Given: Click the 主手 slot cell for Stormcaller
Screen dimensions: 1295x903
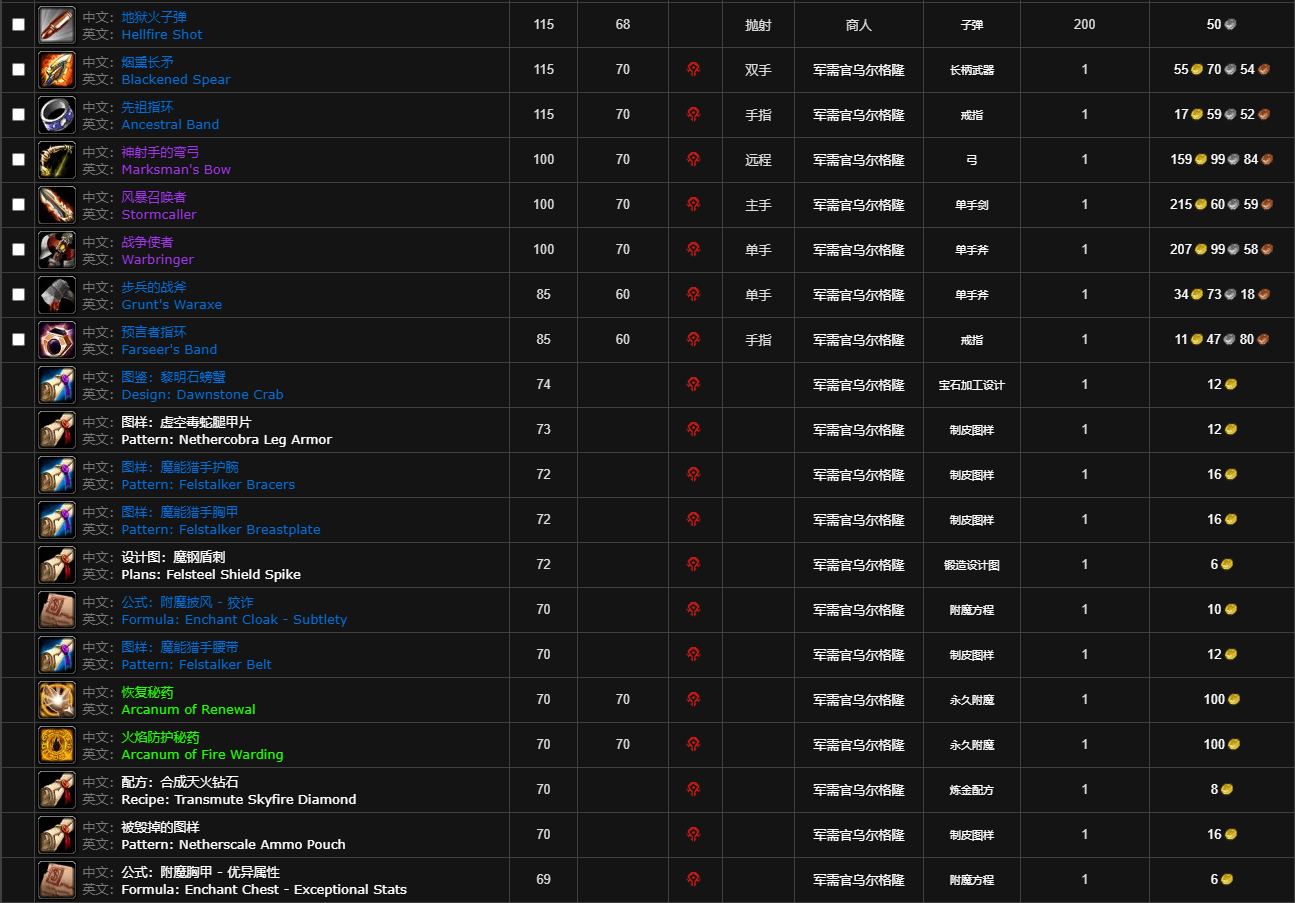Looking at the screenshot, I should pyautogui.click(x=758, y=205).
